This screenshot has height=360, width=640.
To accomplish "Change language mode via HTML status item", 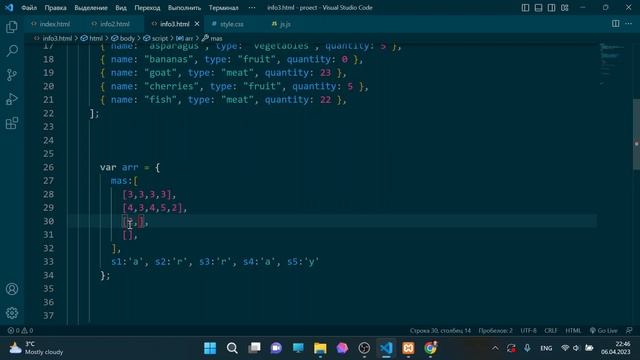I will [x=573, y=331].
